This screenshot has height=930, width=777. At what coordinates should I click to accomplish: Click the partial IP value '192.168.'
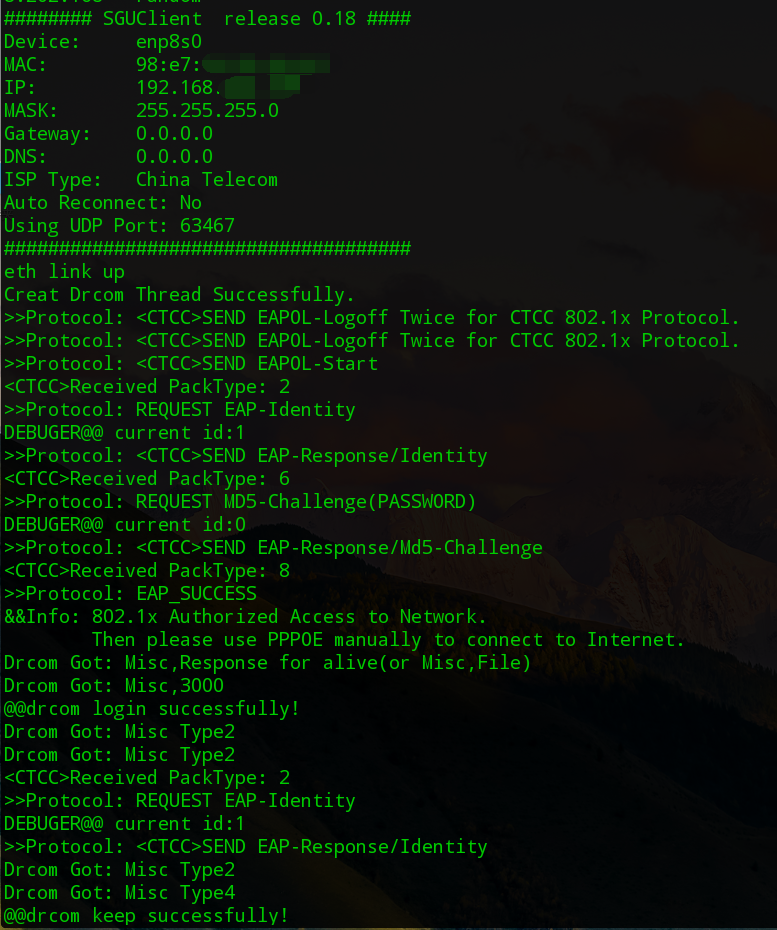point(179,88)
